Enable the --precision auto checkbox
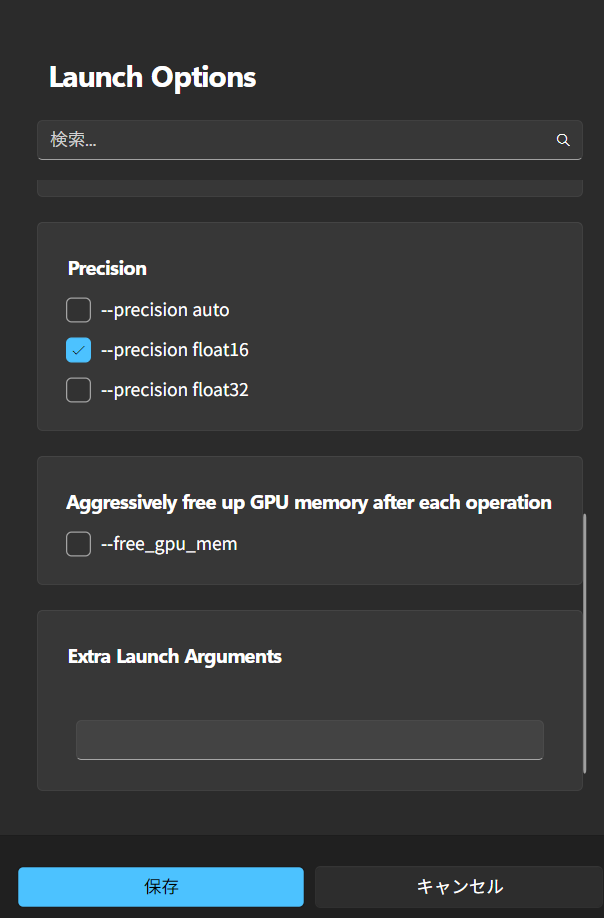The width and height of the screenshot is (604, 918). pyautogui.click(x=78, y=310)
